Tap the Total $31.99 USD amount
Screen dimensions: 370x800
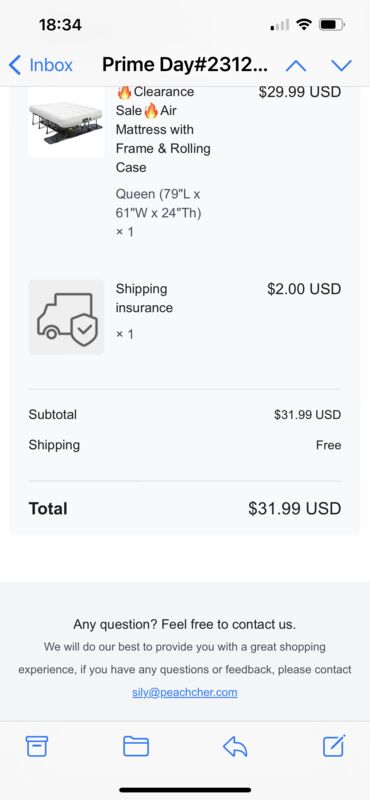(x=294, y=509)
